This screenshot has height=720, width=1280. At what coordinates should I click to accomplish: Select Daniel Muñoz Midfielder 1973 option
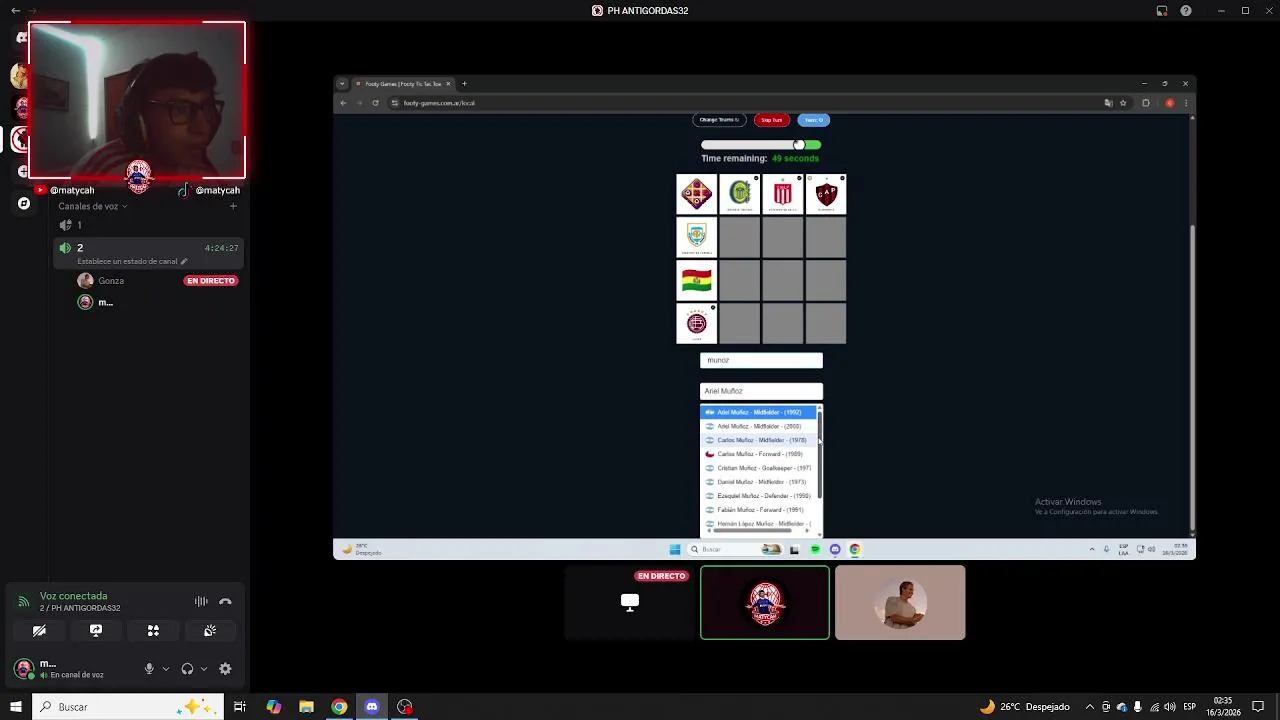pos(758,482)
